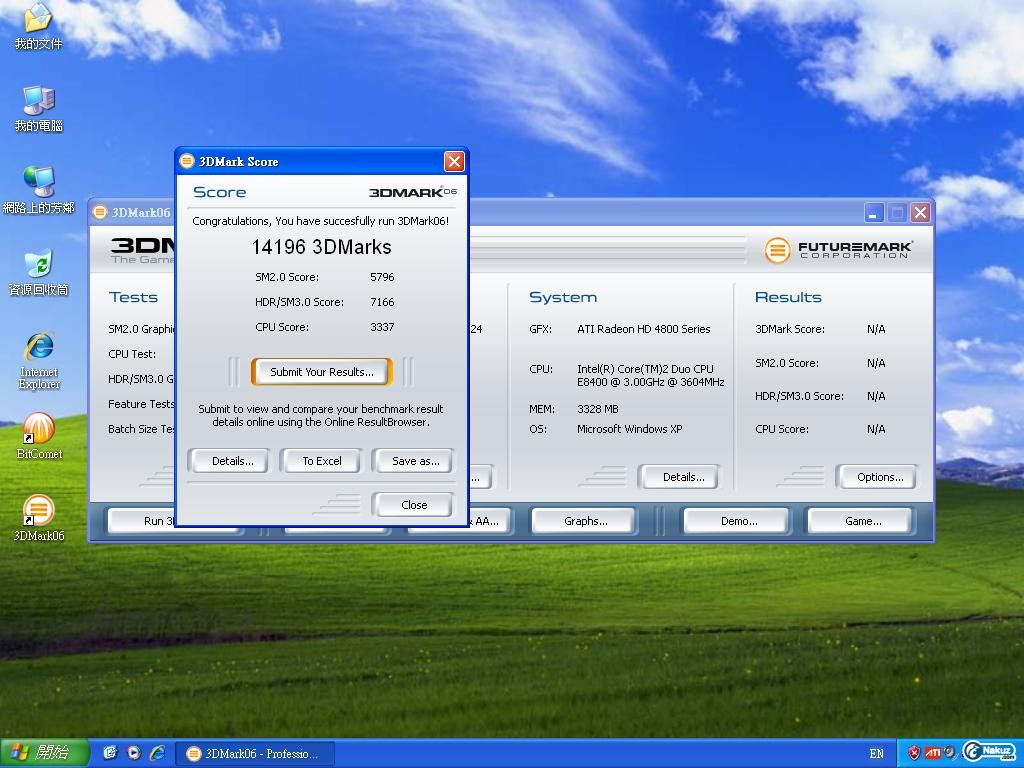Click the Submit Your Results button
Viewport: 1024px width, 768px height.
coord(321,372)
